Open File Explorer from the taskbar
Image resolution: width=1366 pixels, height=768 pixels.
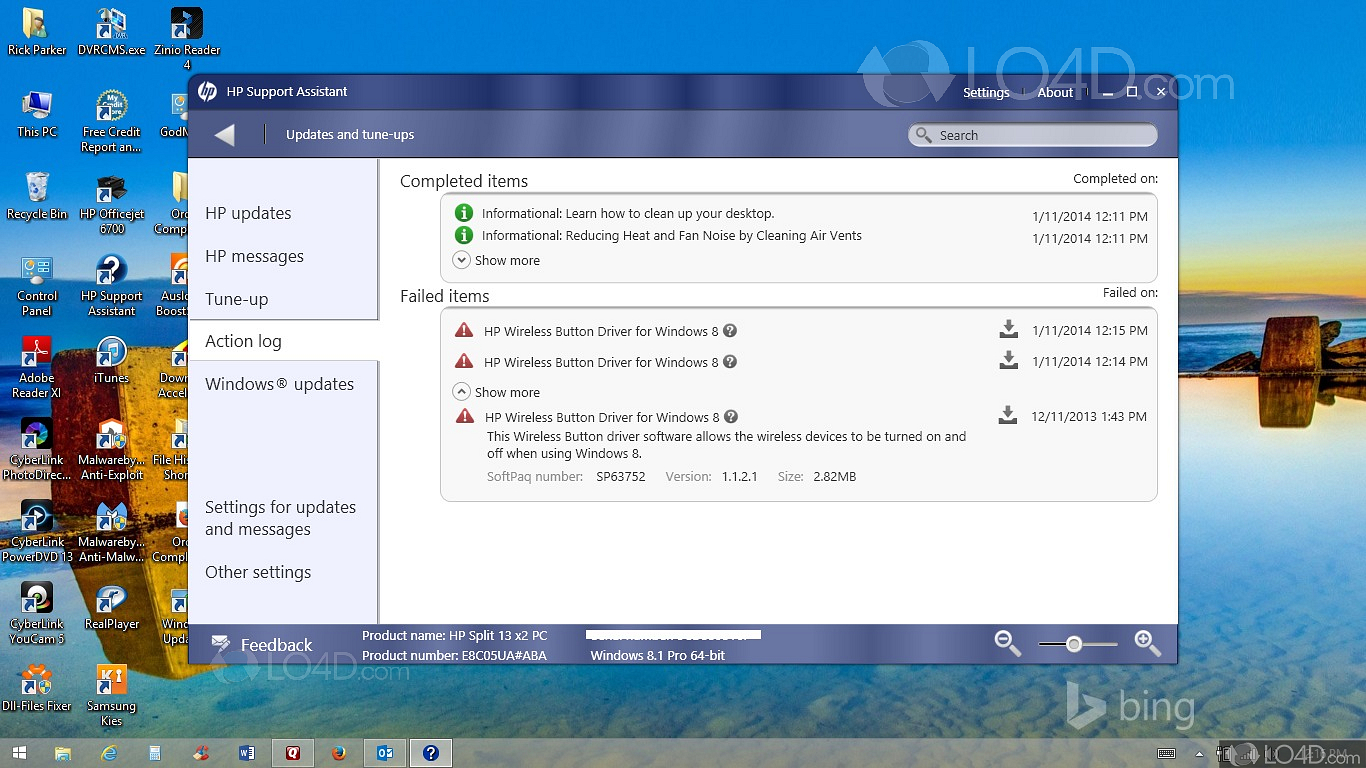(63, 753)
